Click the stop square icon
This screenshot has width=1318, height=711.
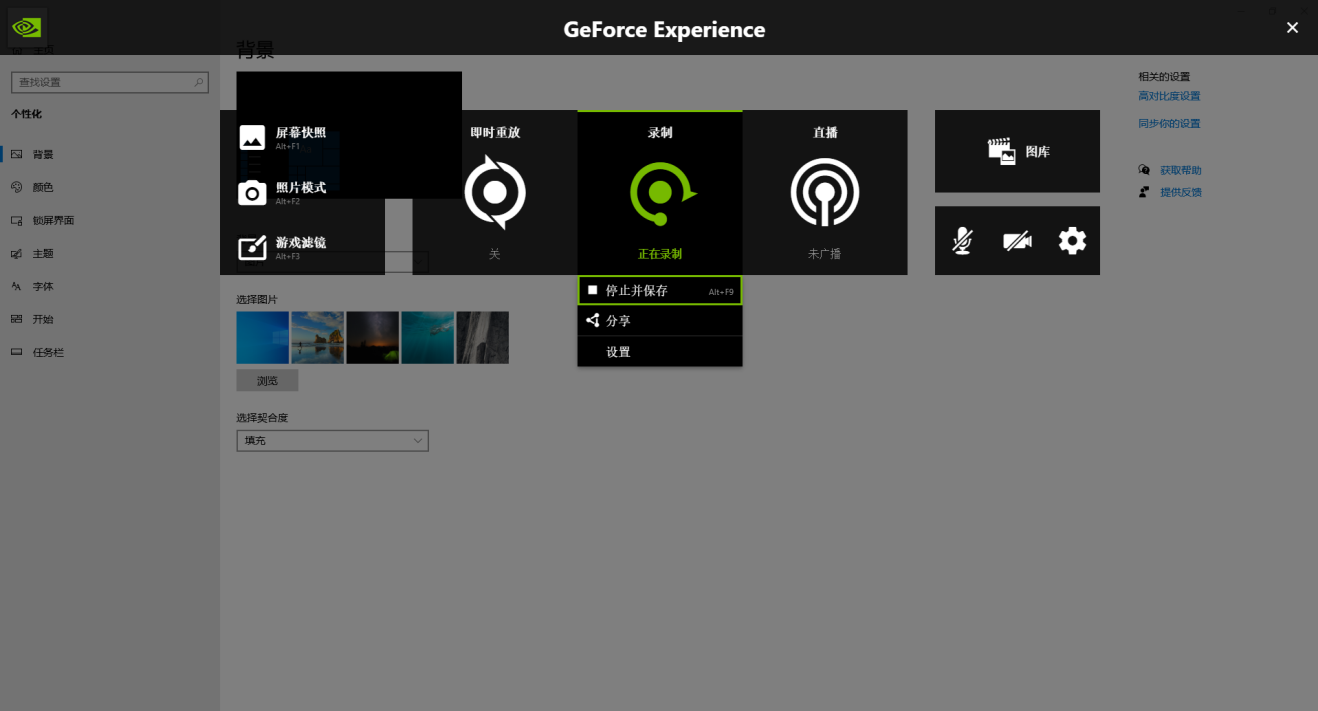click(592, 290)
